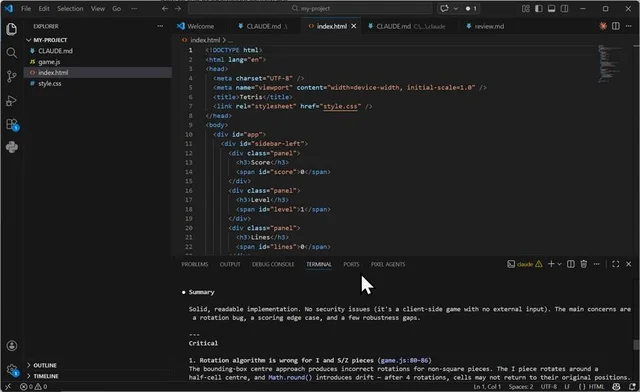Open Explorer Views and More Actions
The height and width of the screenshot is (392, 640).
(x=160, y=26)
